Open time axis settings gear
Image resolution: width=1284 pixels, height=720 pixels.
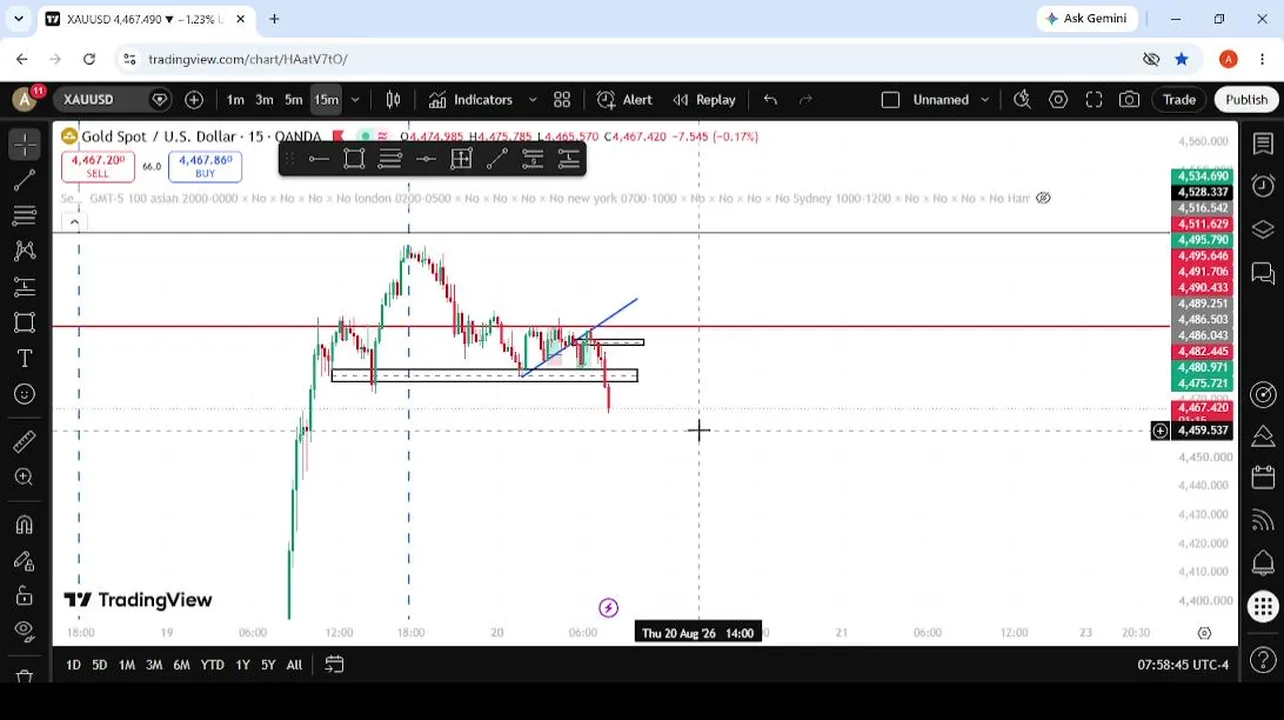tap(1204, 632)
